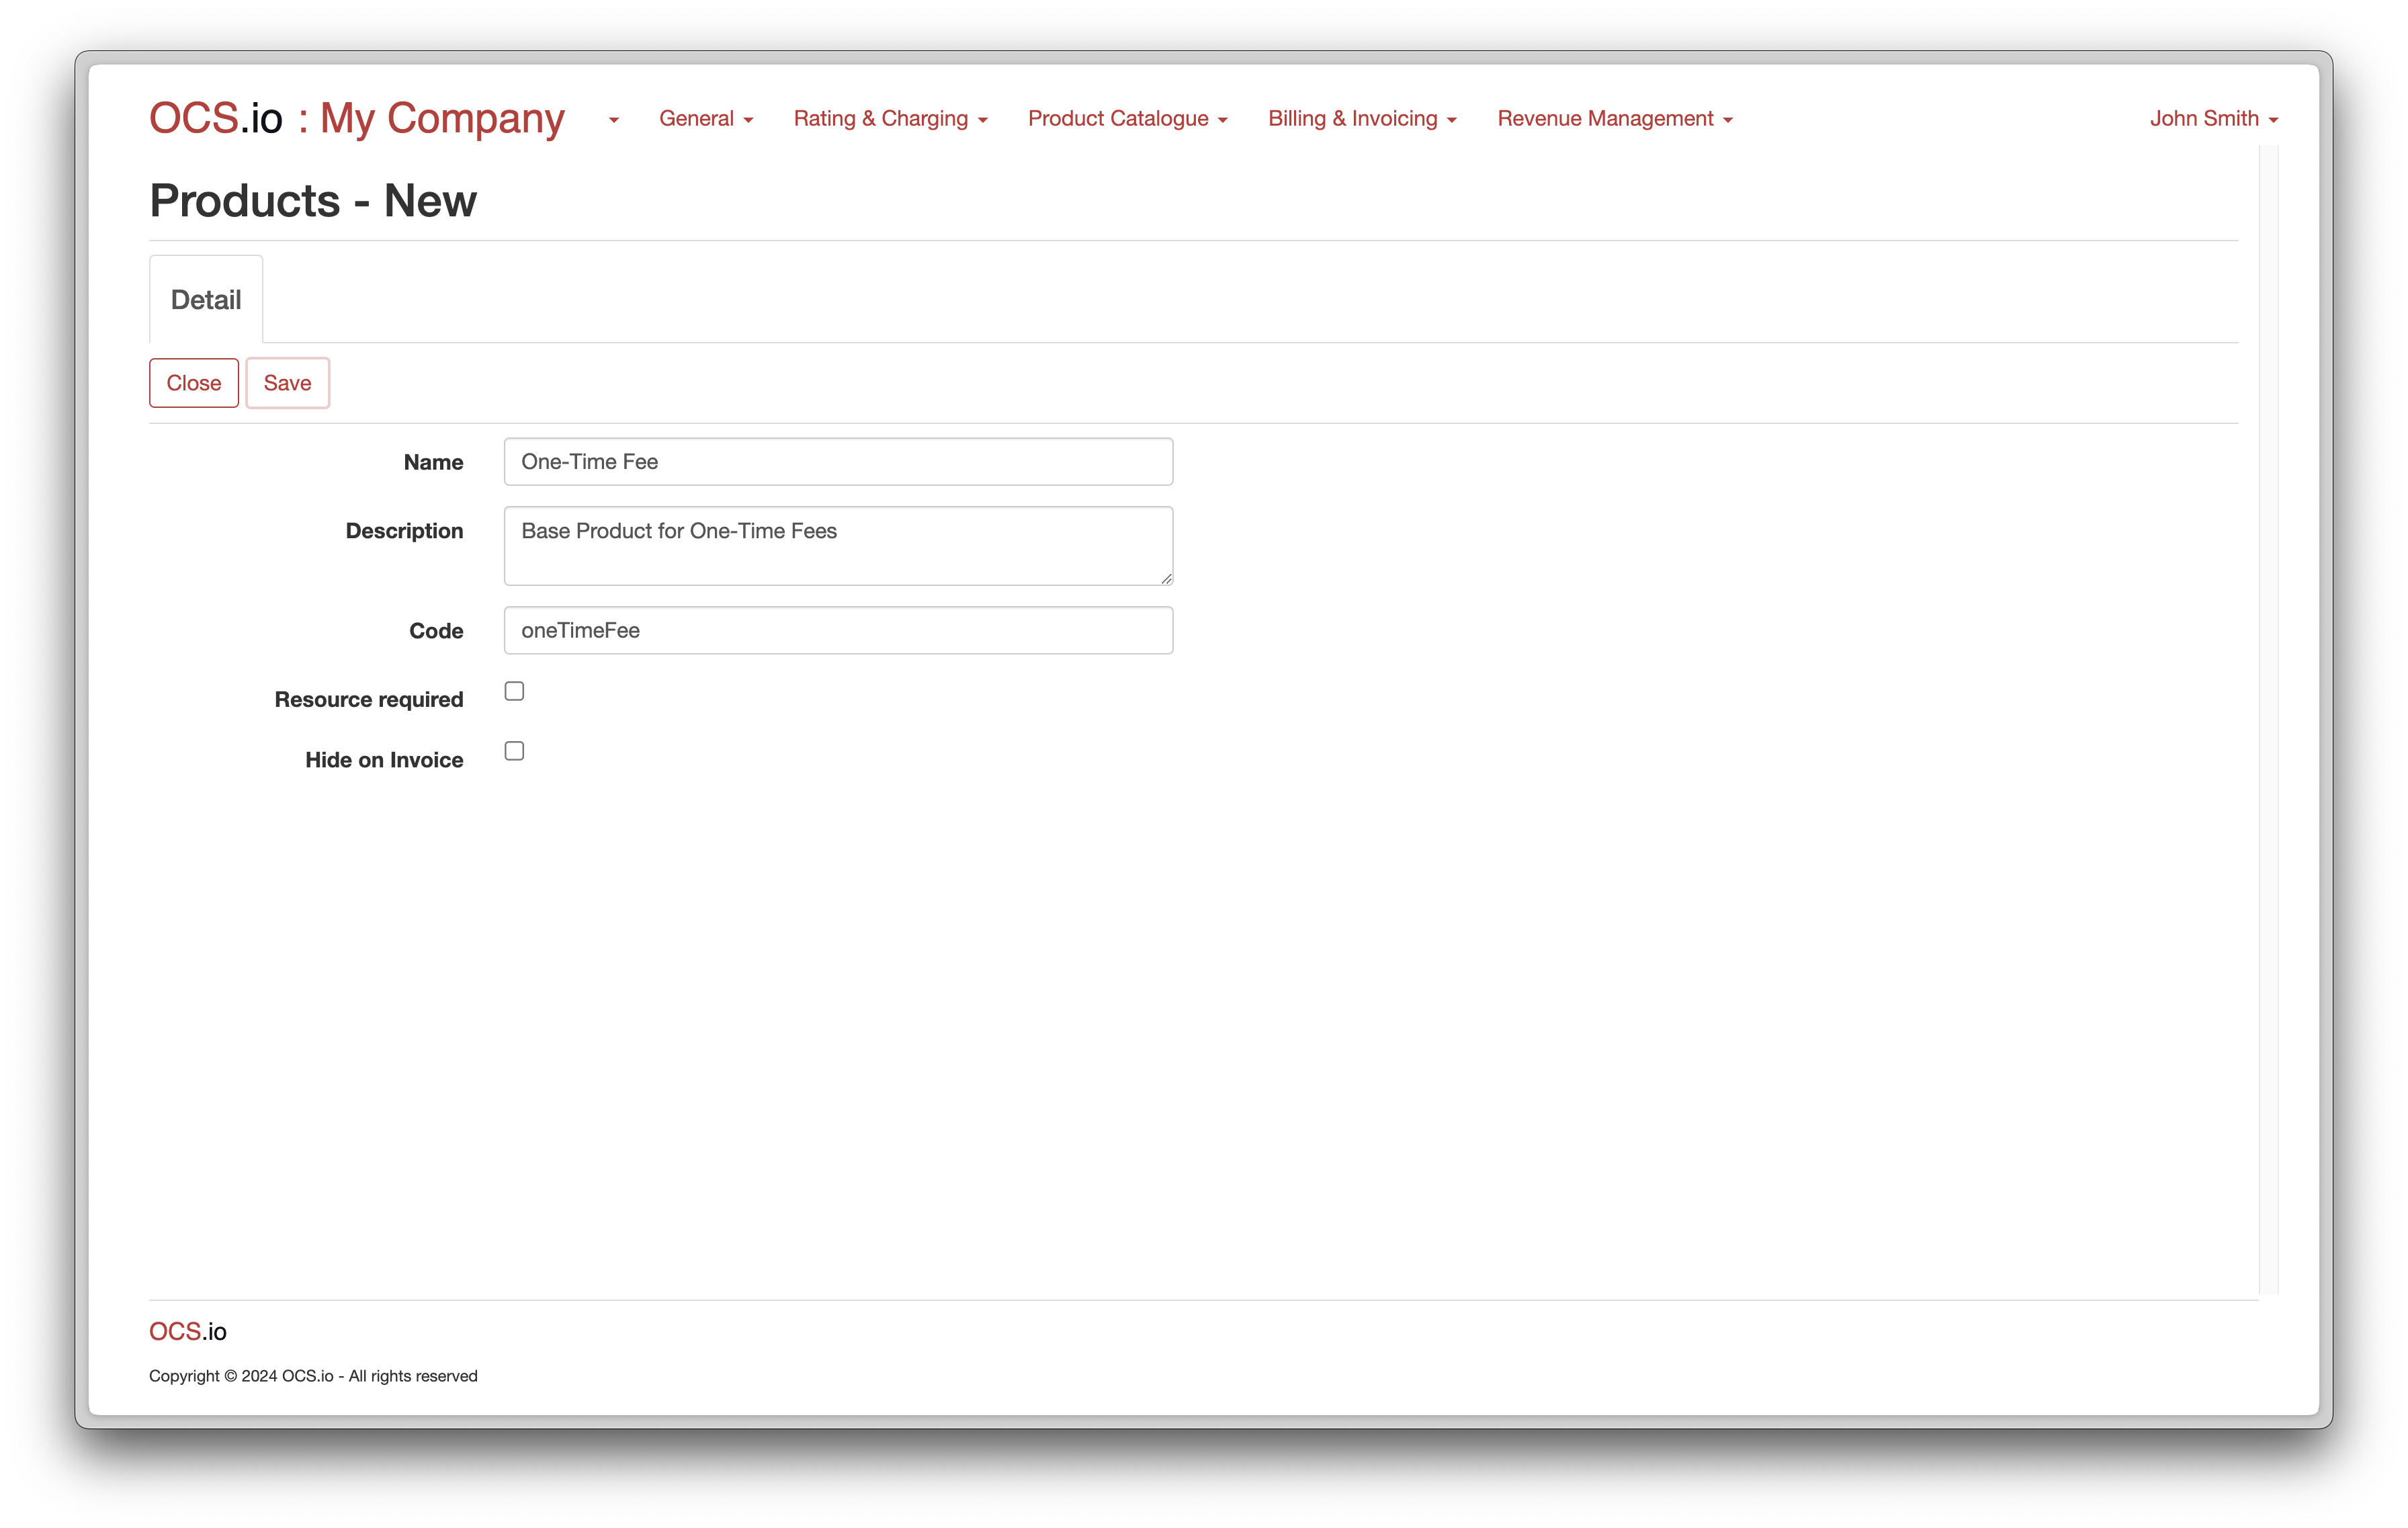This screenshot has height=1528, width=2408.
Task: Open the Revenue Management menu
Action: click(x=1614, y=119)
